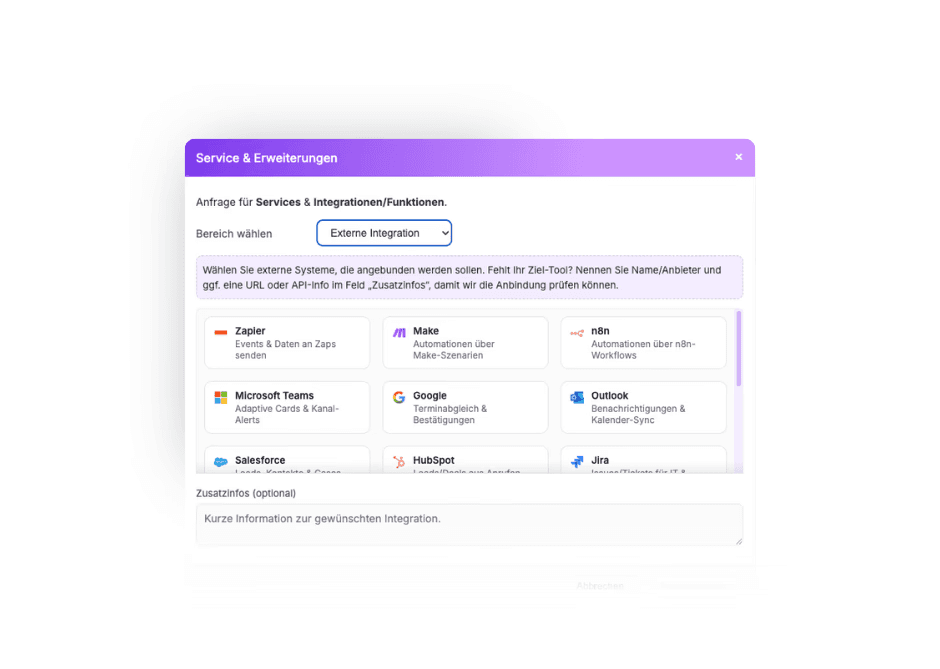Select the n8n integration card title
This screenshot has height=669, width=940.
tap(600, 331)
